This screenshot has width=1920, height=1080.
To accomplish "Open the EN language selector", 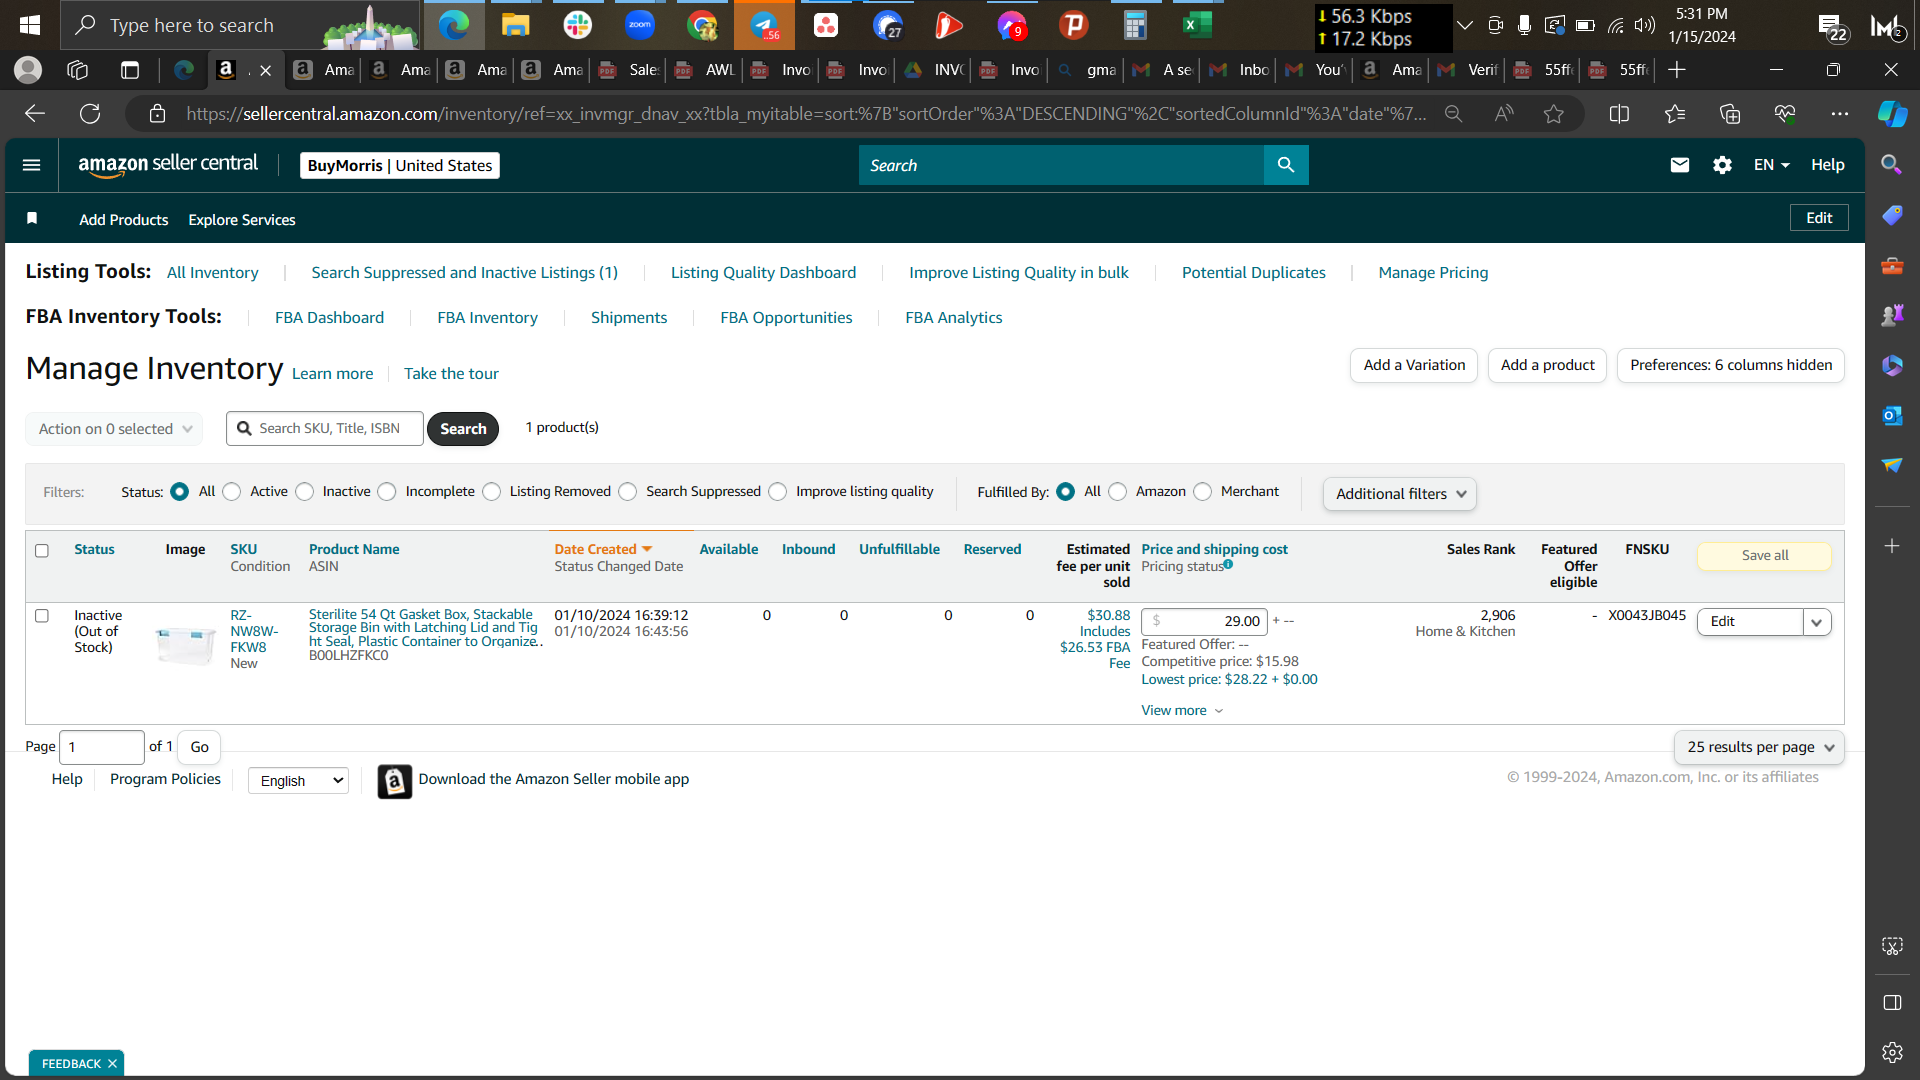I will coord(1771,165).
